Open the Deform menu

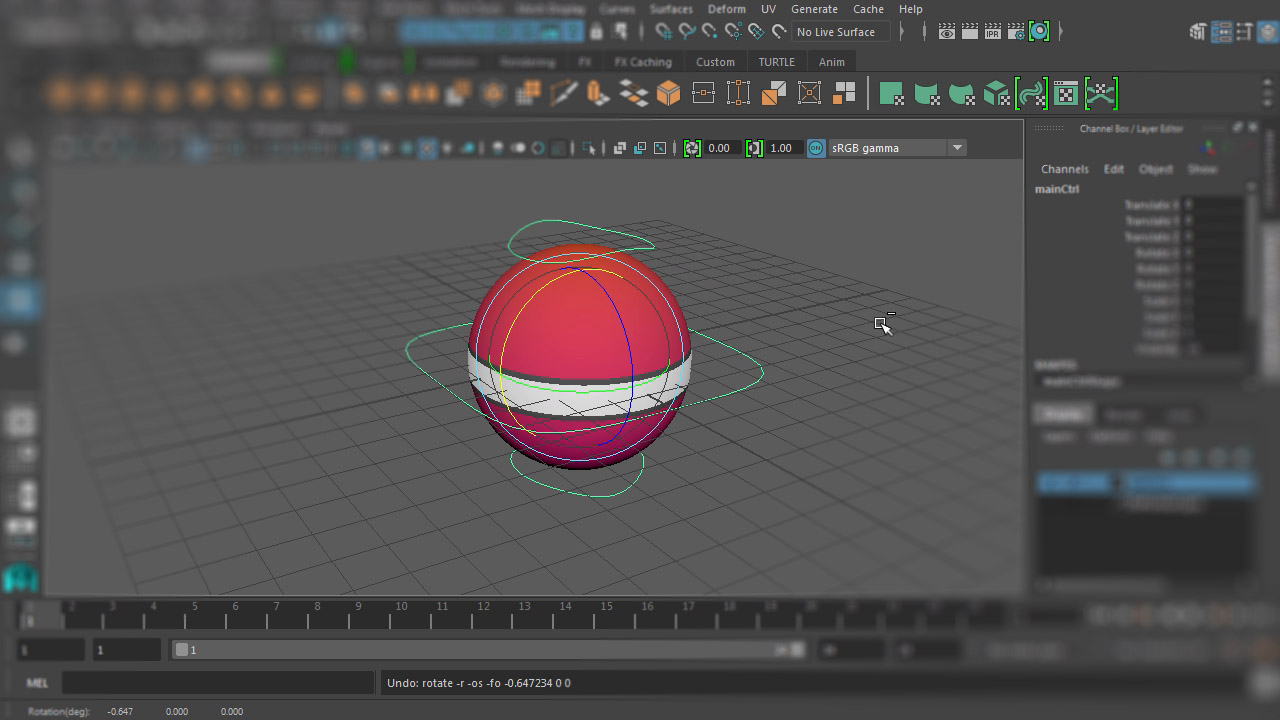pos(726,9)
